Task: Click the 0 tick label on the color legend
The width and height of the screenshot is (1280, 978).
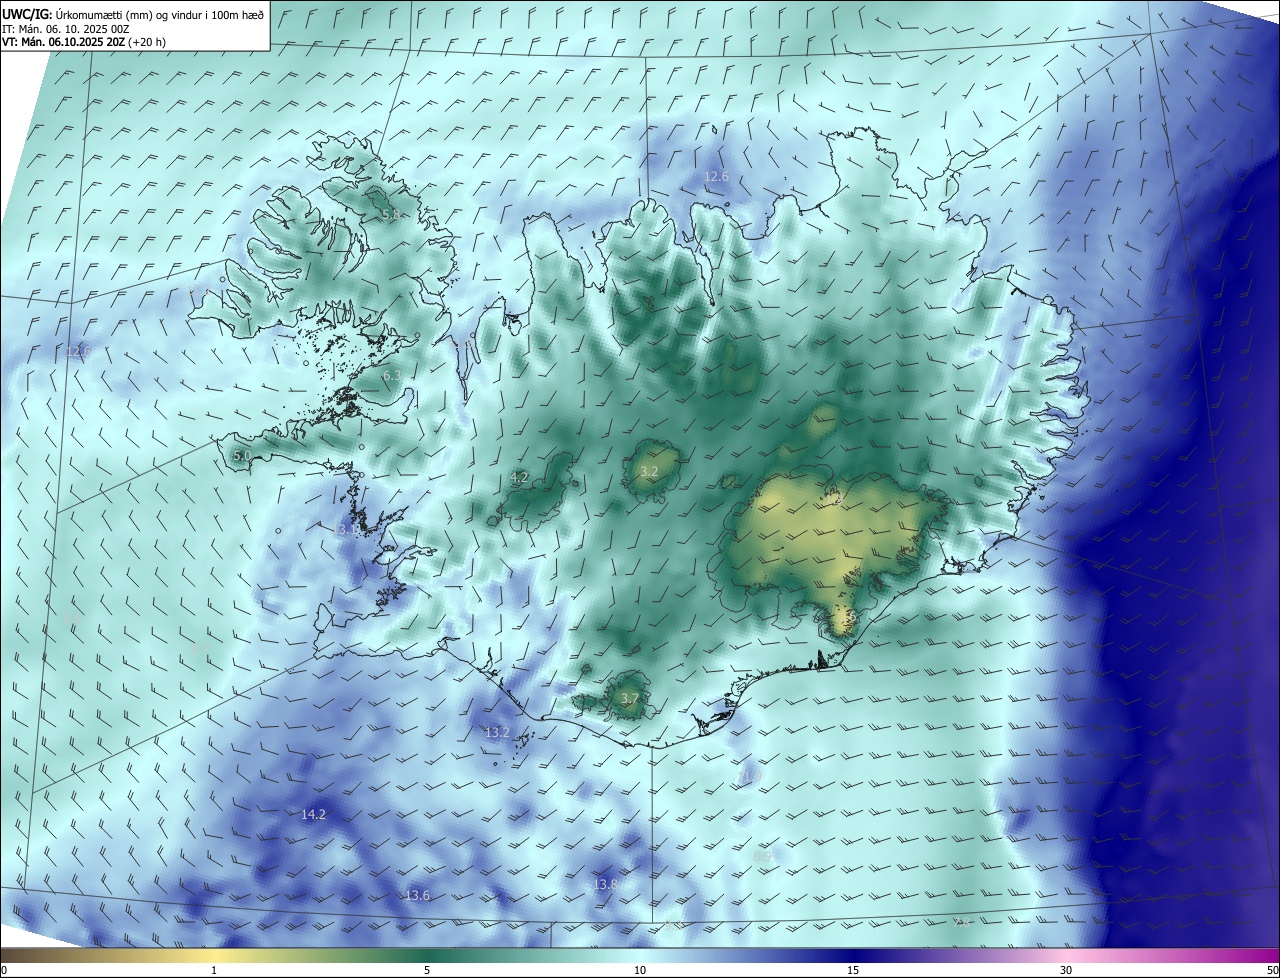Action: coord(4,970)
